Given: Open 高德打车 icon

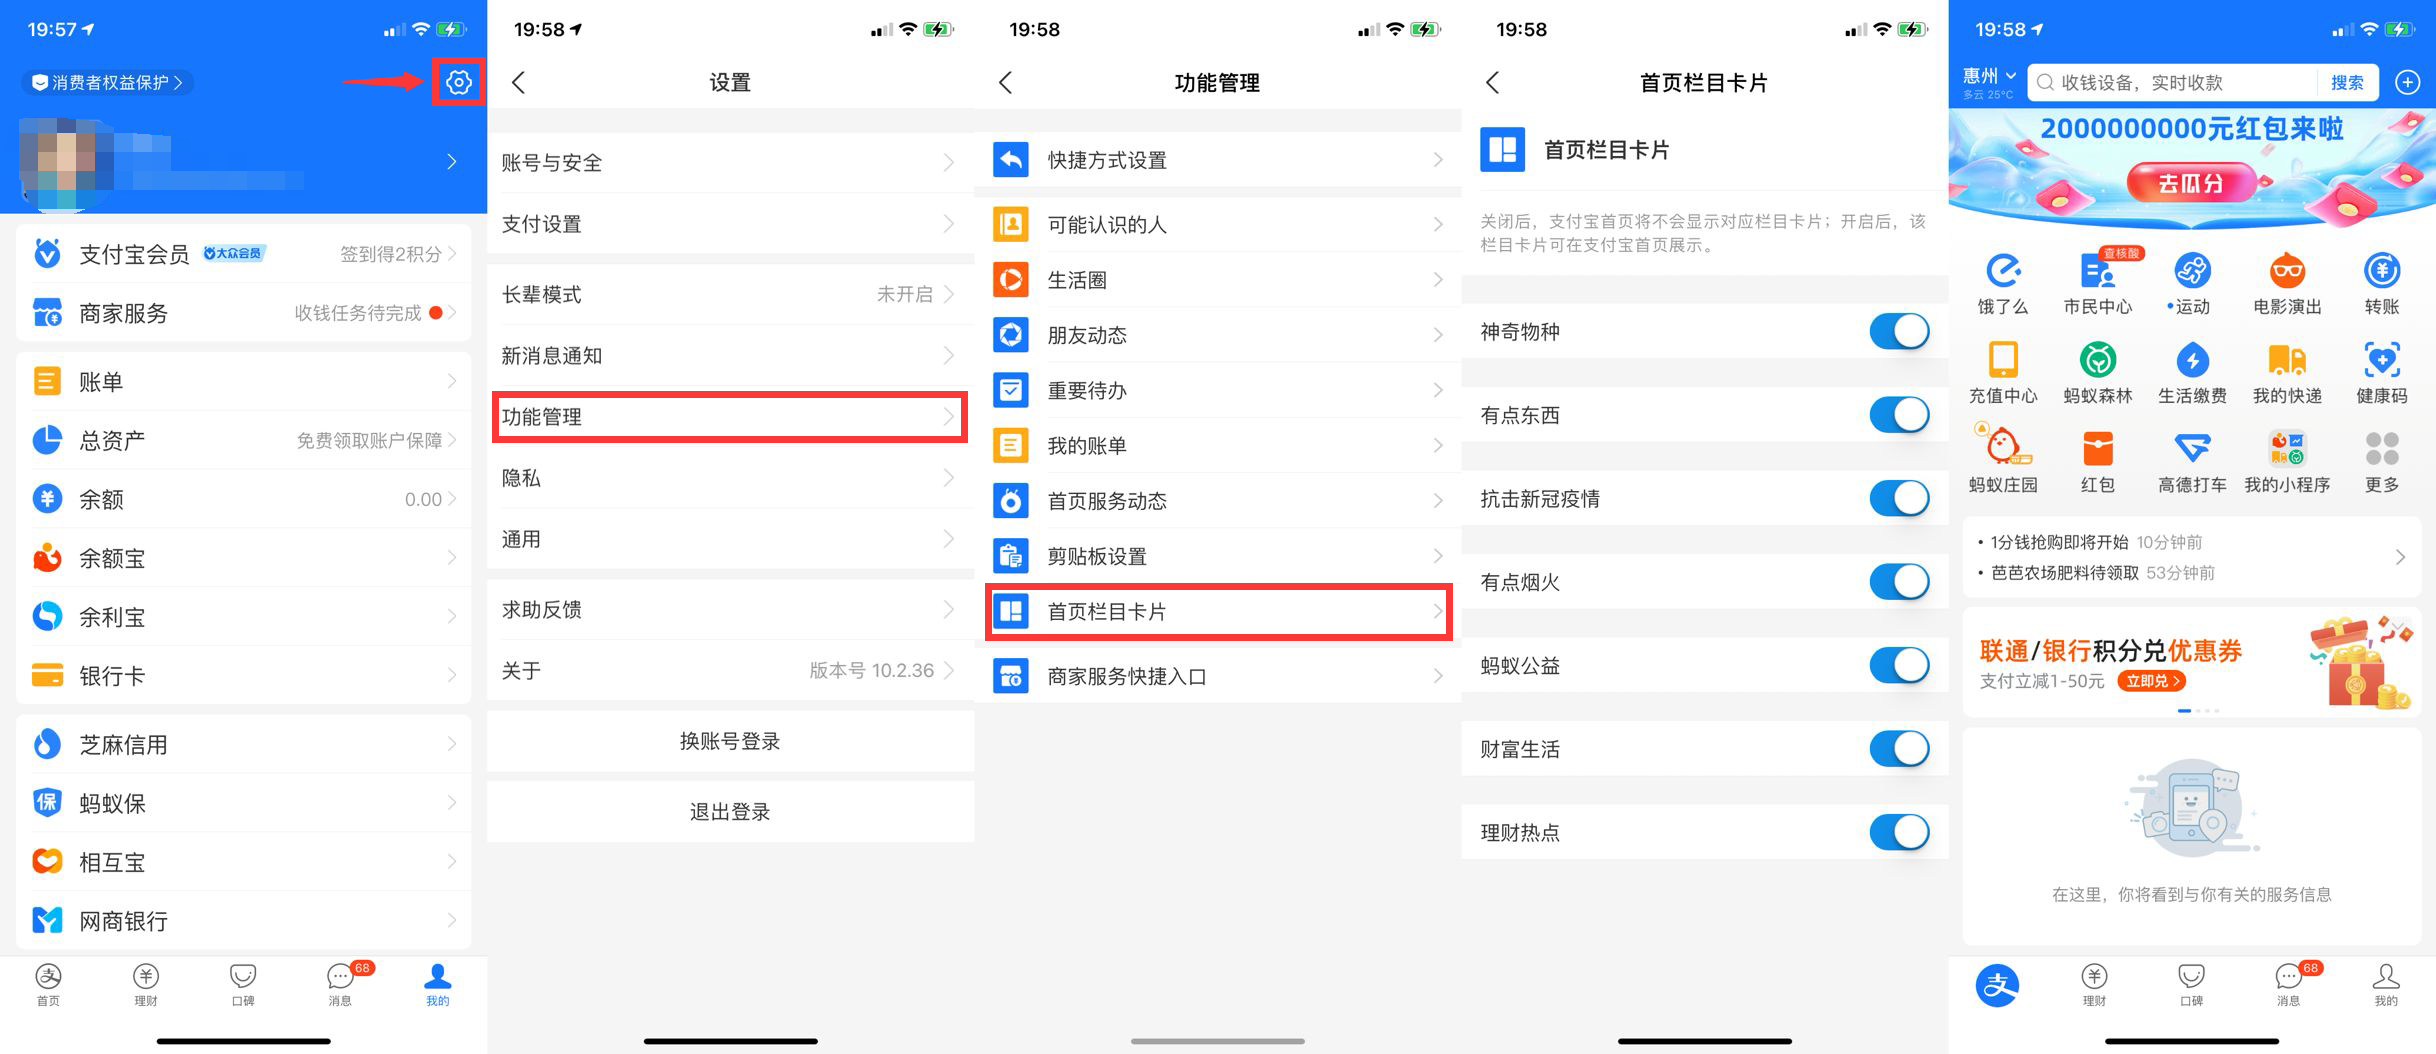Looking at the screenshot, I should pyautogui.click(x=2192, y=448).
